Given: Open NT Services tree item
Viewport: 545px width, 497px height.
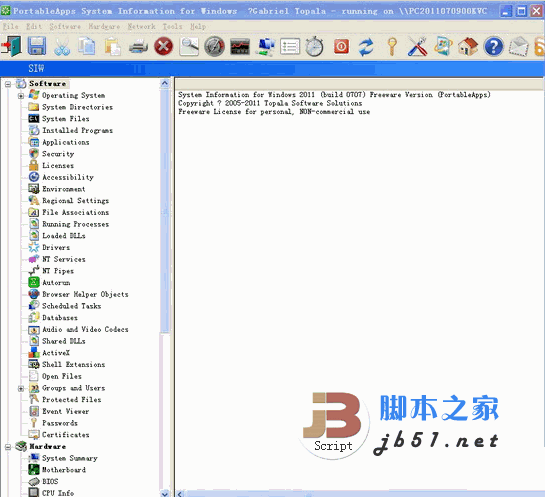Looking at the screenshot, I should coord(64,259).
